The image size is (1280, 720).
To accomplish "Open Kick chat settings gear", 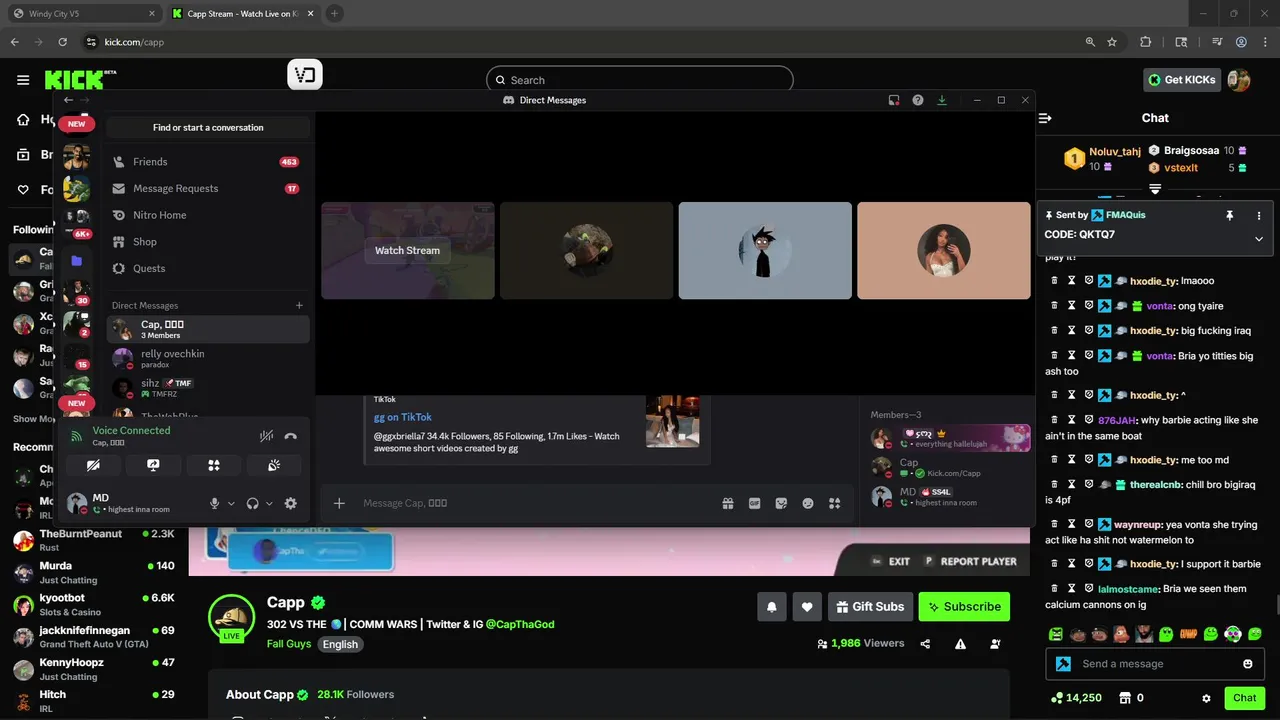I will click(x=1206, y=698).
